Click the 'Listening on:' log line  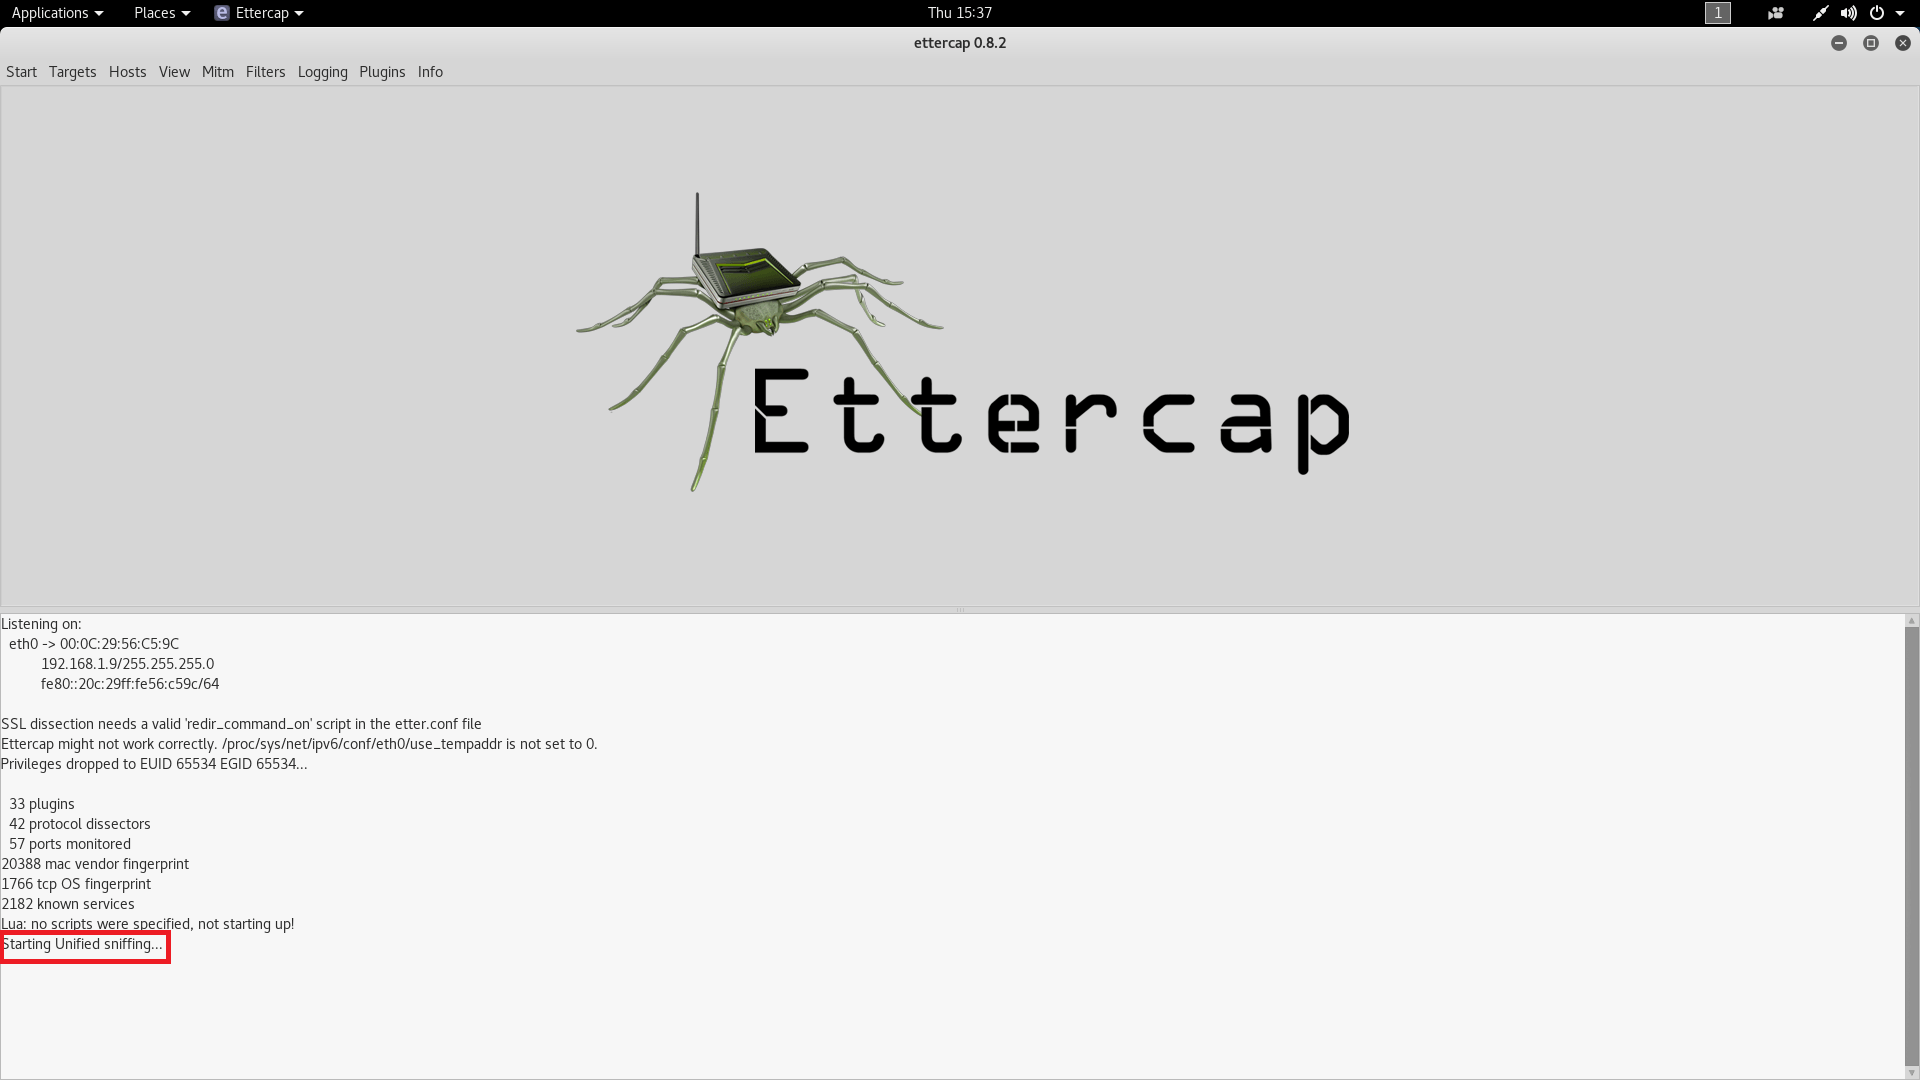coord(41,624)
